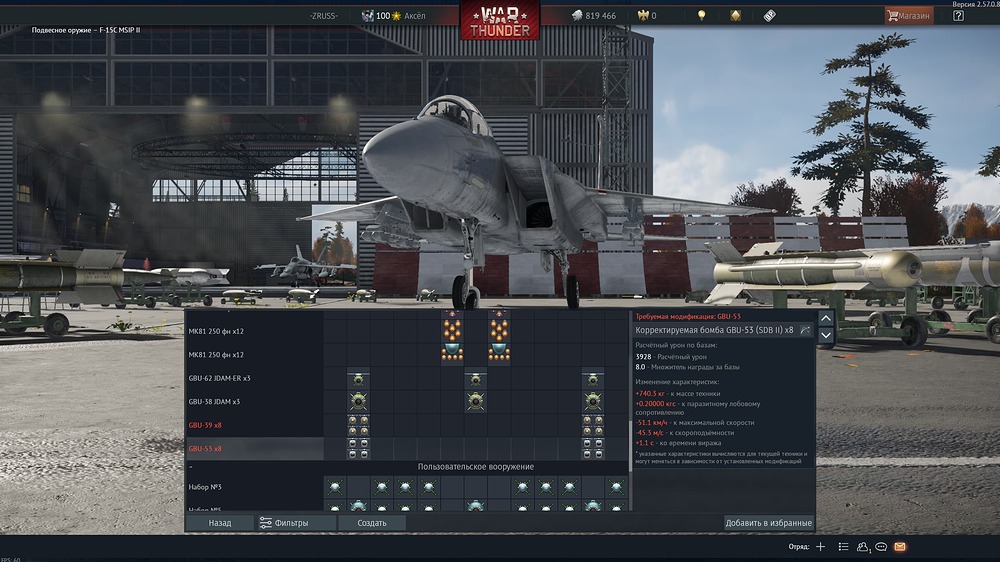1000x562 pixels.
Task: Open the War Thunder logo menu
Action: 500,21
